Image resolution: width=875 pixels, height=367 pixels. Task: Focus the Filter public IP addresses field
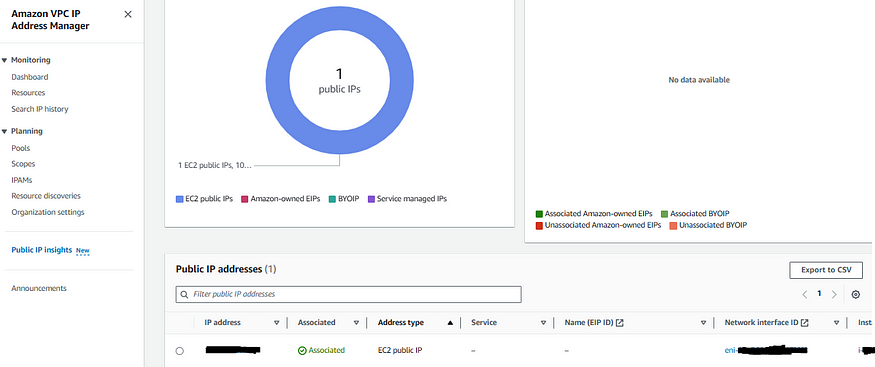(x=348, y=294)
